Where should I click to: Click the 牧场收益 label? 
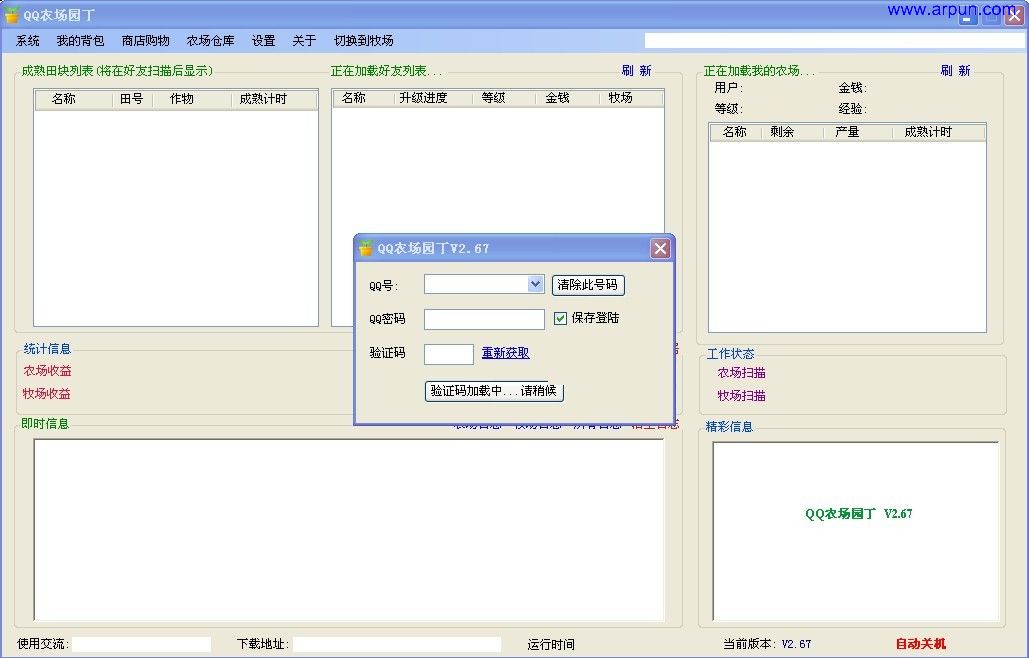47,394
